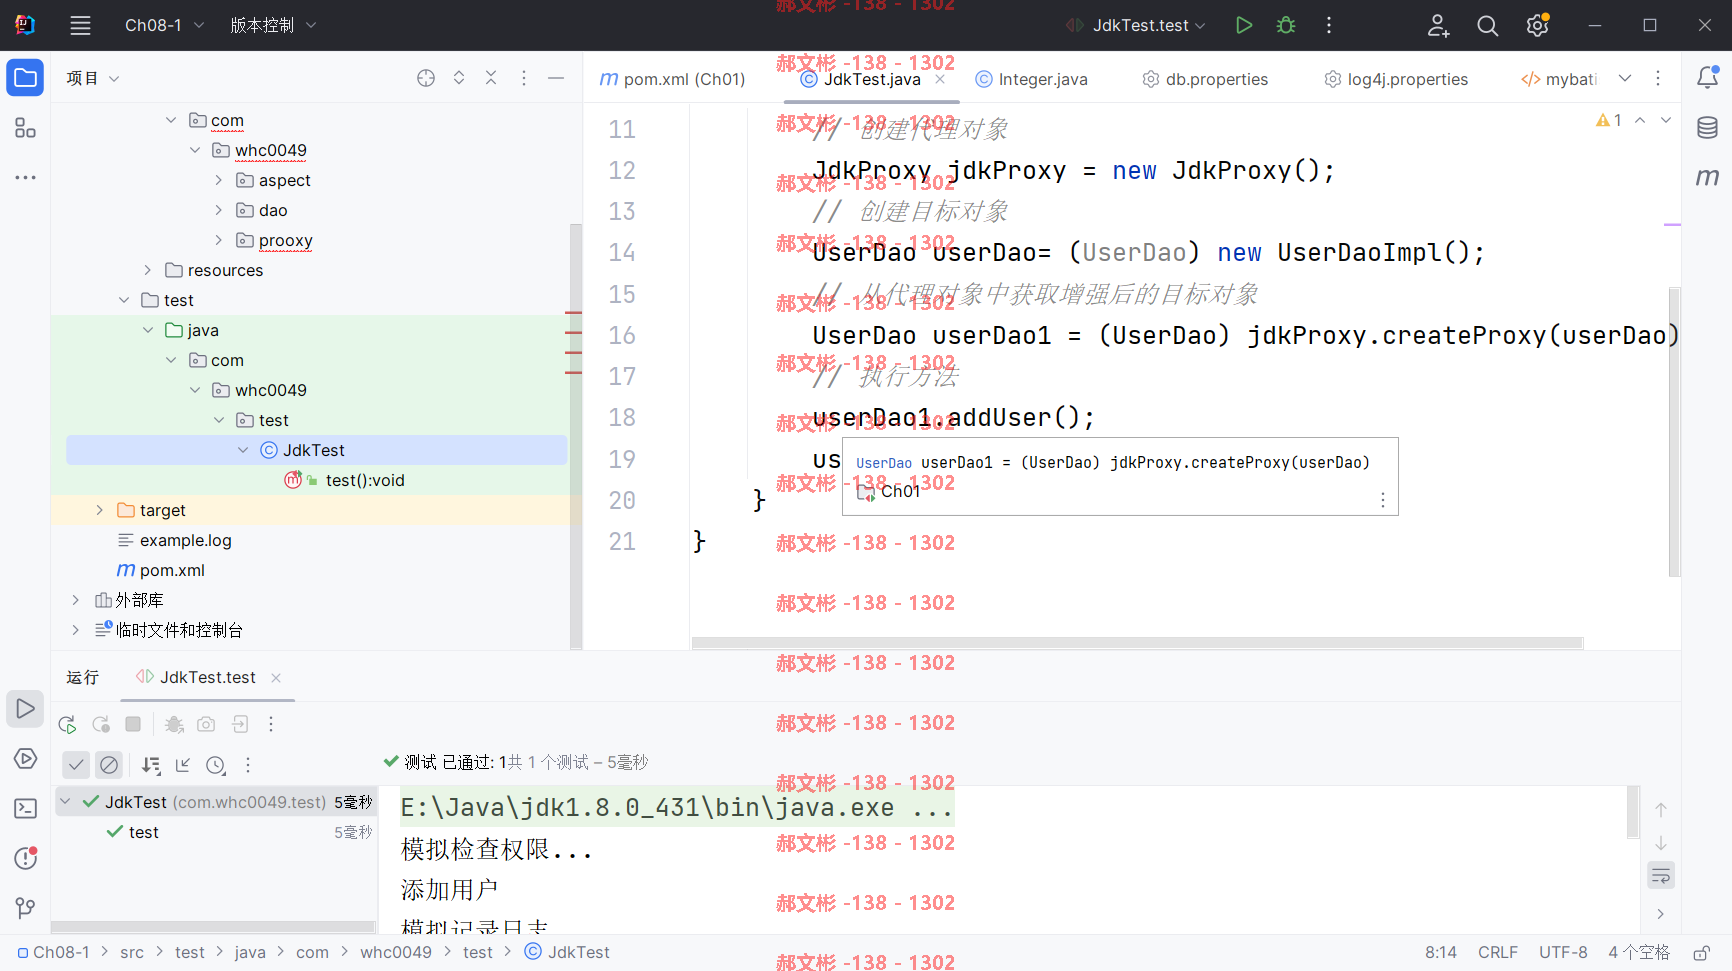Open the Git version control icon
Screen dimensions: 1732x971
point(25,907)
